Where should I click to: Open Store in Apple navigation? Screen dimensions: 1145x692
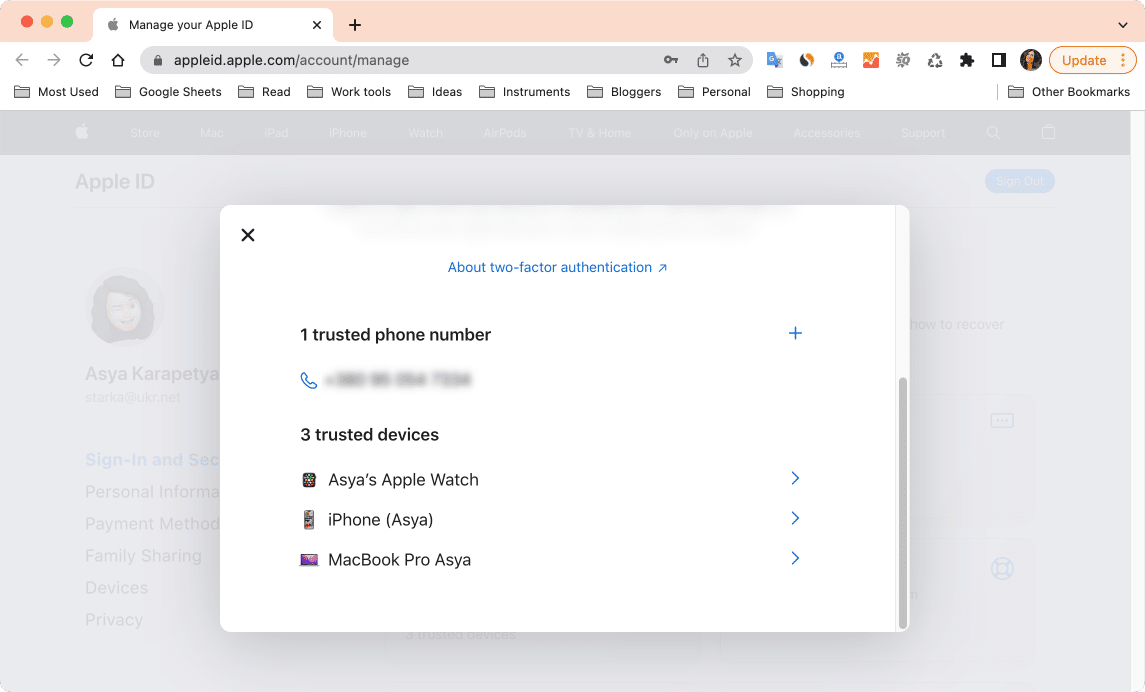click(x=145, y=133)
